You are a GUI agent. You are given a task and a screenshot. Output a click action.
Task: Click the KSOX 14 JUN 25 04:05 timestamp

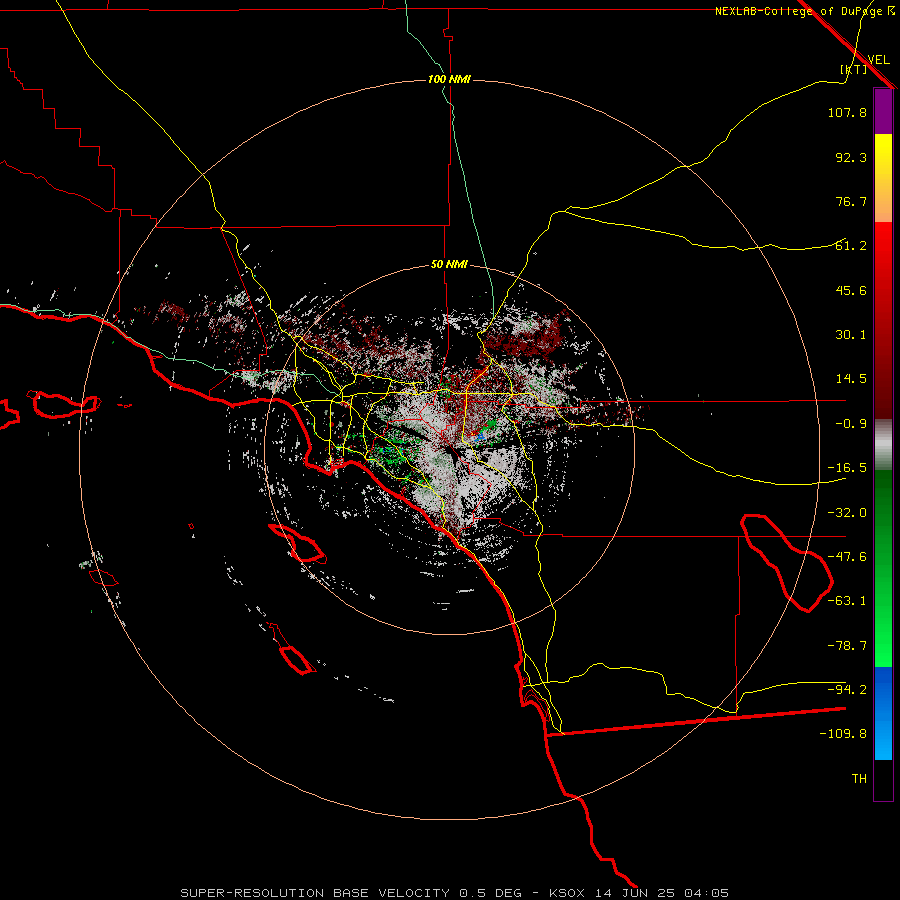coord(639,893)
